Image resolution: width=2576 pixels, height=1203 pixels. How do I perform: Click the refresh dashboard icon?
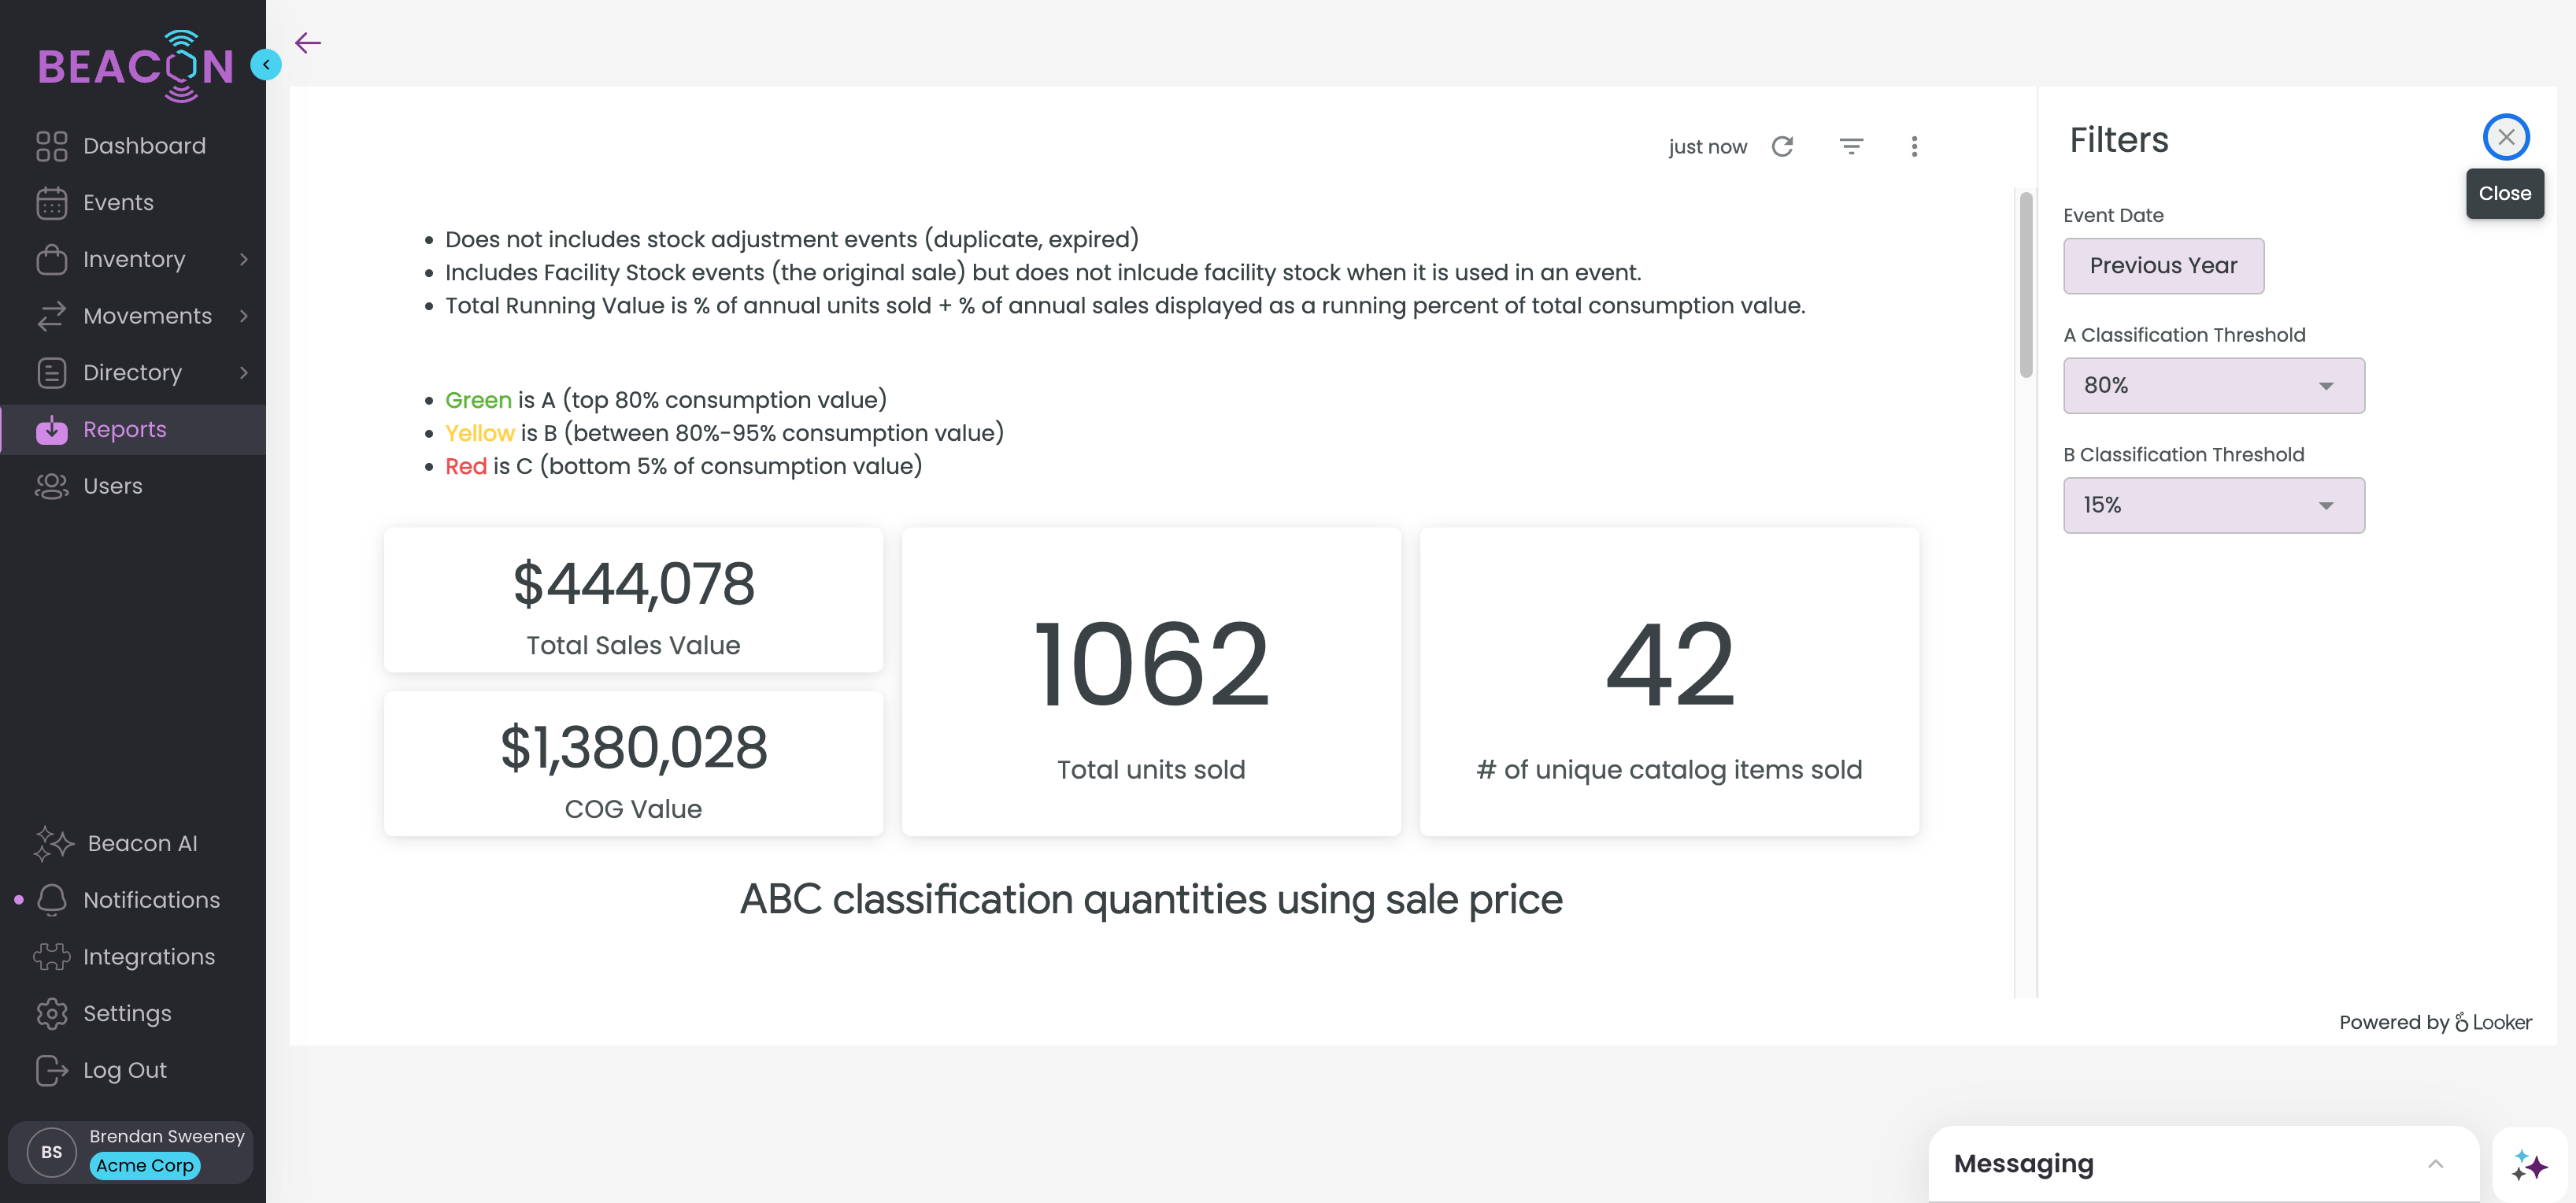1782,147
